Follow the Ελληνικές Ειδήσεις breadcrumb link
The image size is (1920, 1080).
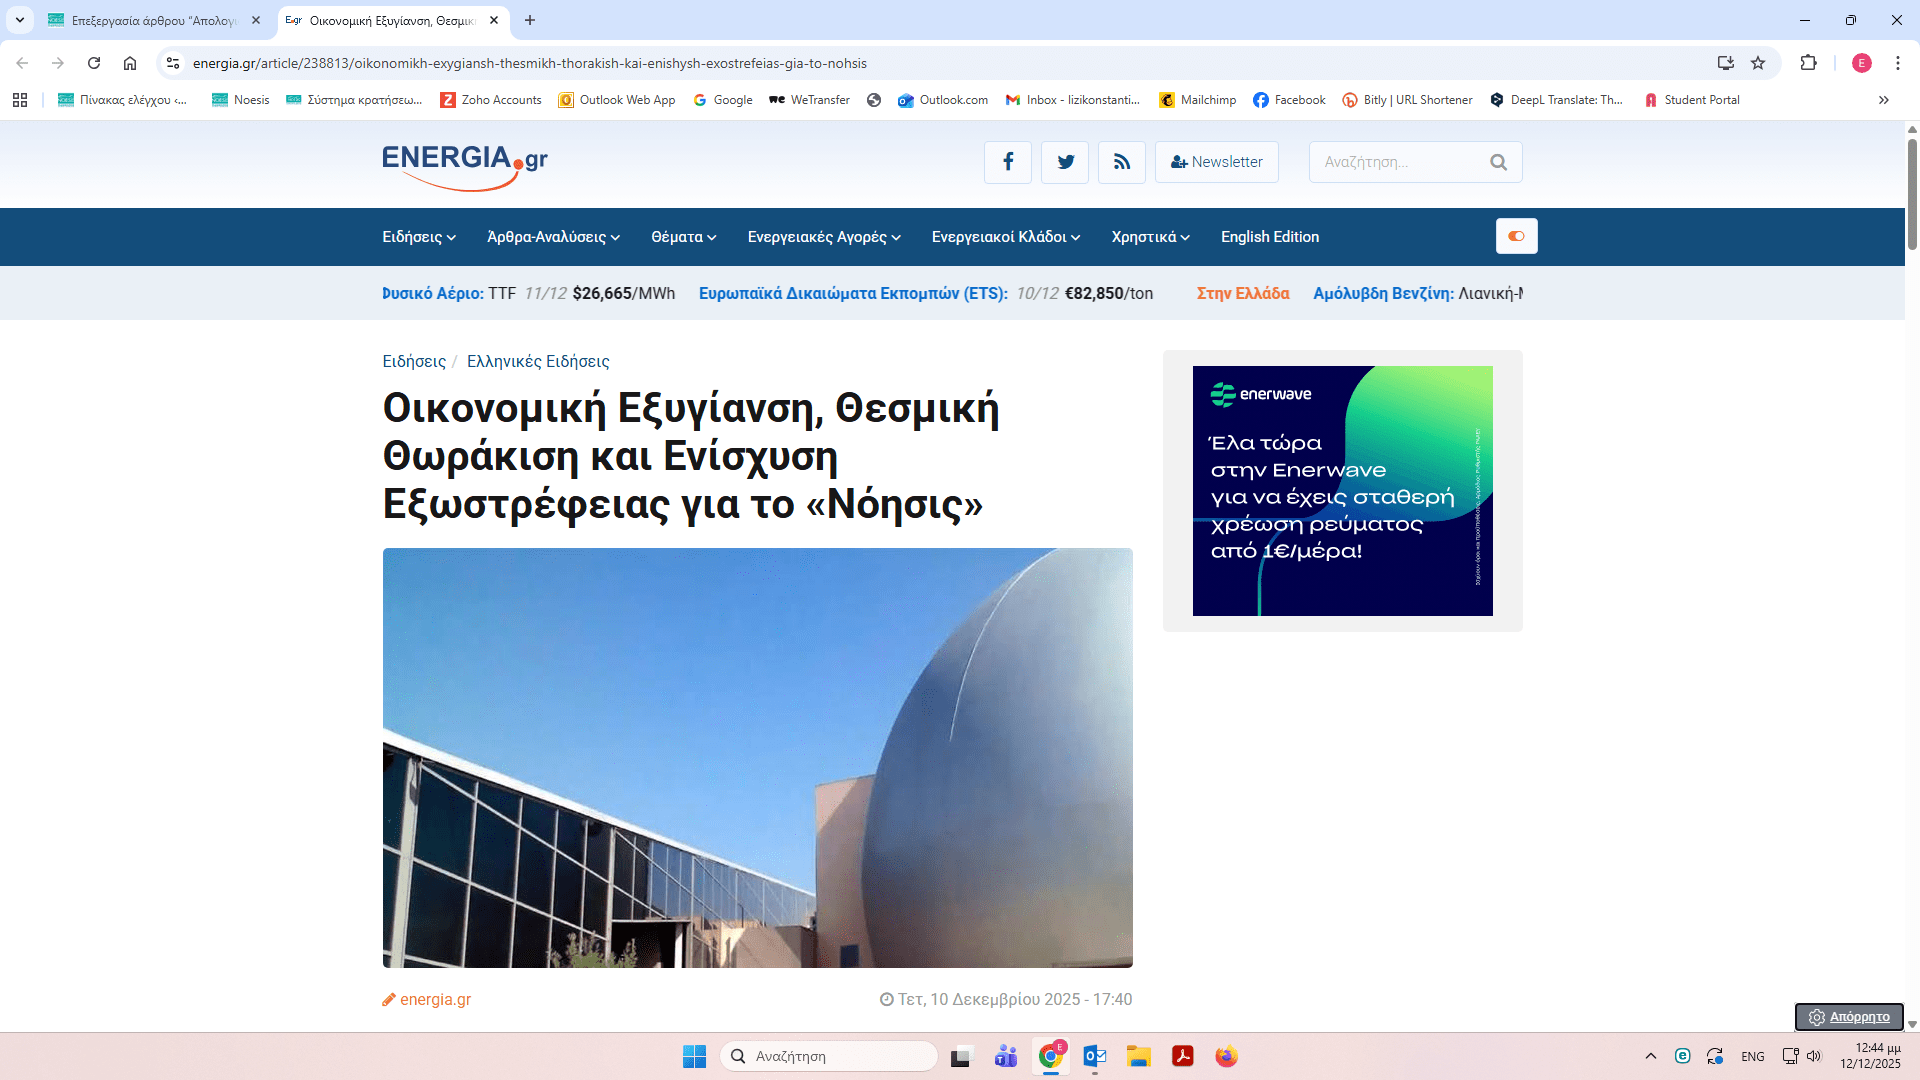[538, 361]
